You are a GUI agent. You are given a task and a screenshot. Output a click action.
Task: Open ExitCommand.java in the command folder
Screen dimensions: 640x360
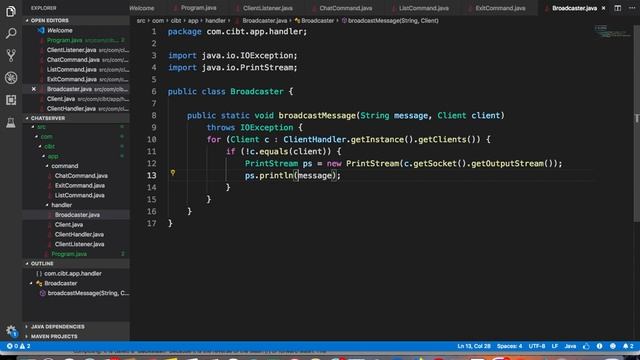point(80,186)
